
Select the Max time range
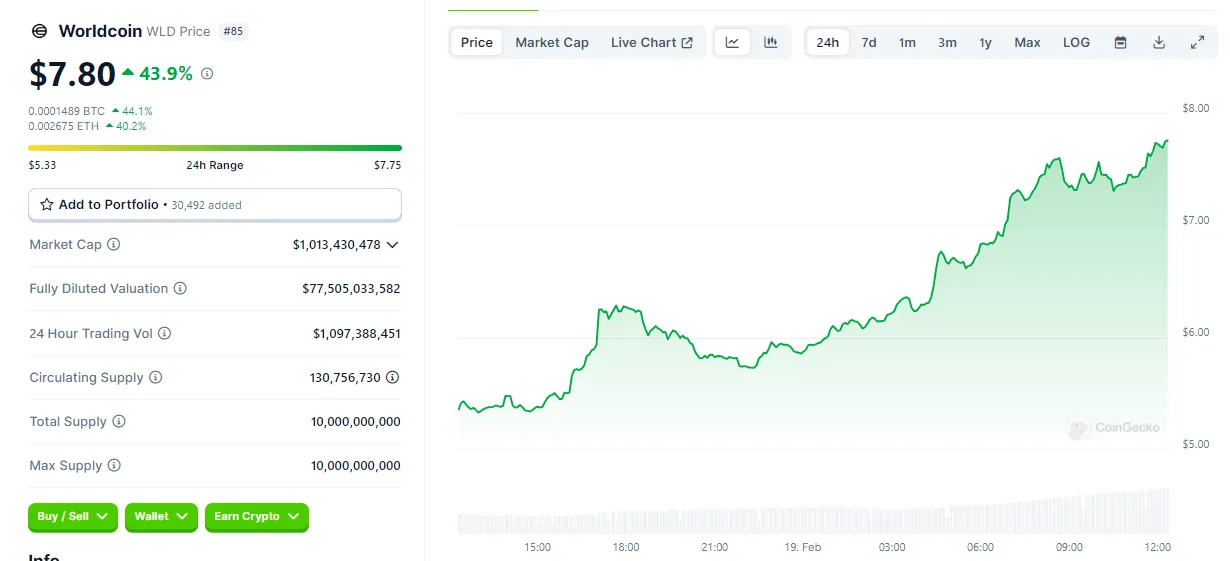coord(1027,42)
